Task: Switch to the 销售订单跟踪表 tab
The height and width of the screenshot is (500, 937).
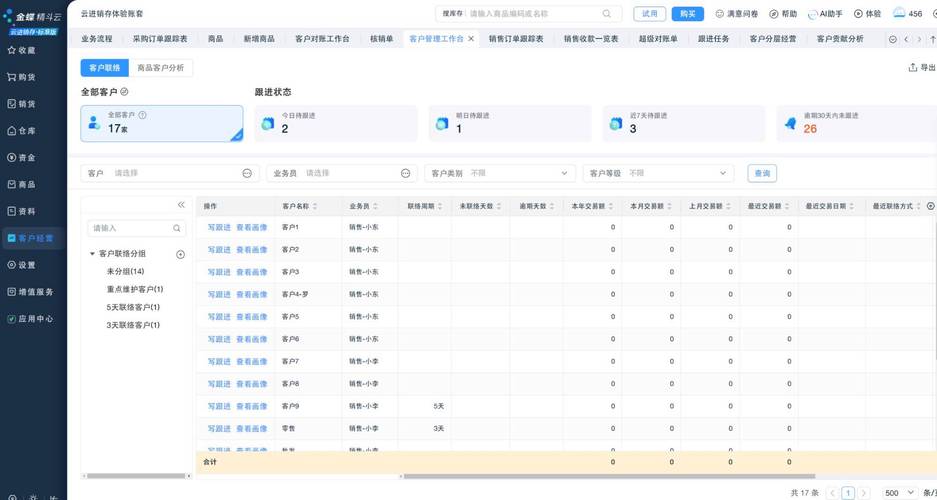Action: click(516, 39)
